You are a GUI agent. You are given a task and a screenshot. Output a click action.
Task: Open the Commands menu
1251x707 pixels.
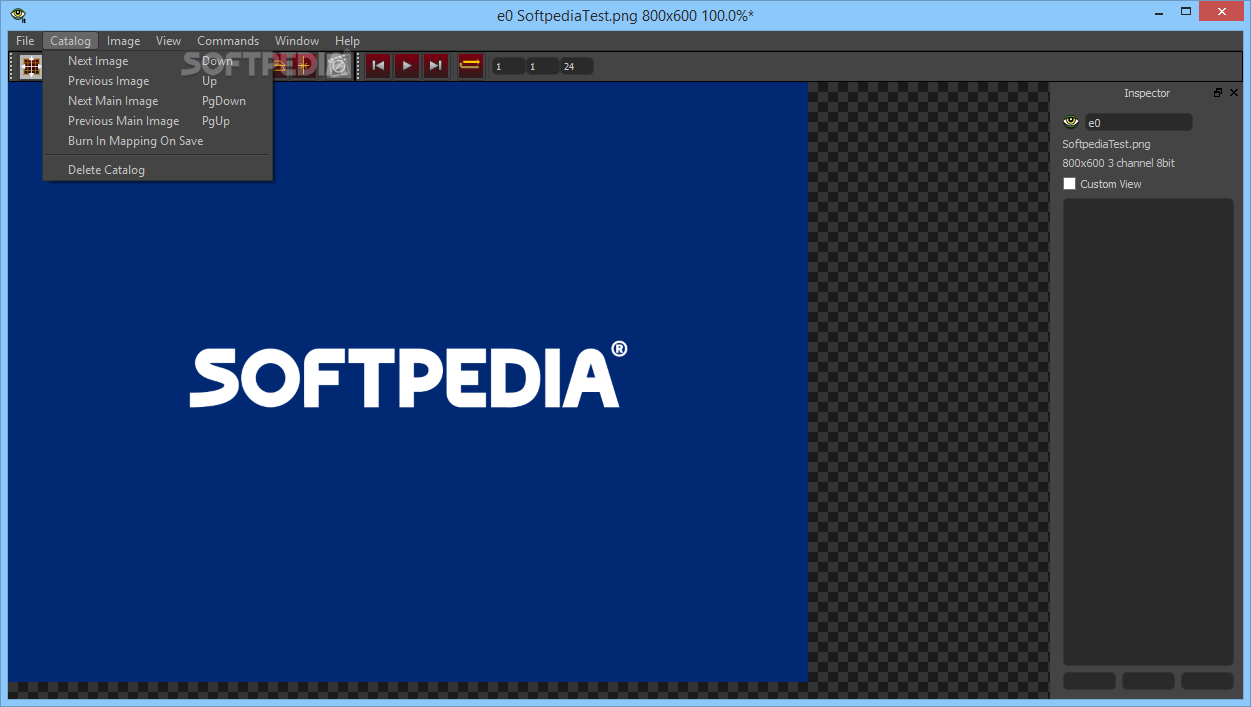(x=228, y=41)
